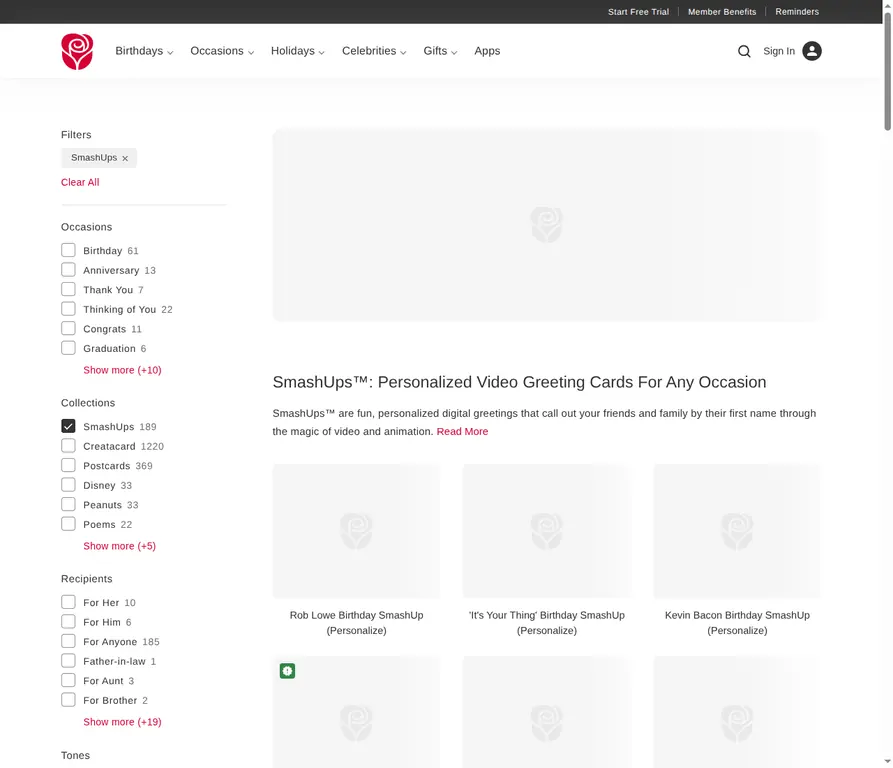The height and width of the screenshot is (768, 893).
Task: Open the Rob Lowe Birthday SmashUp title
Action: tap(357, 623)
